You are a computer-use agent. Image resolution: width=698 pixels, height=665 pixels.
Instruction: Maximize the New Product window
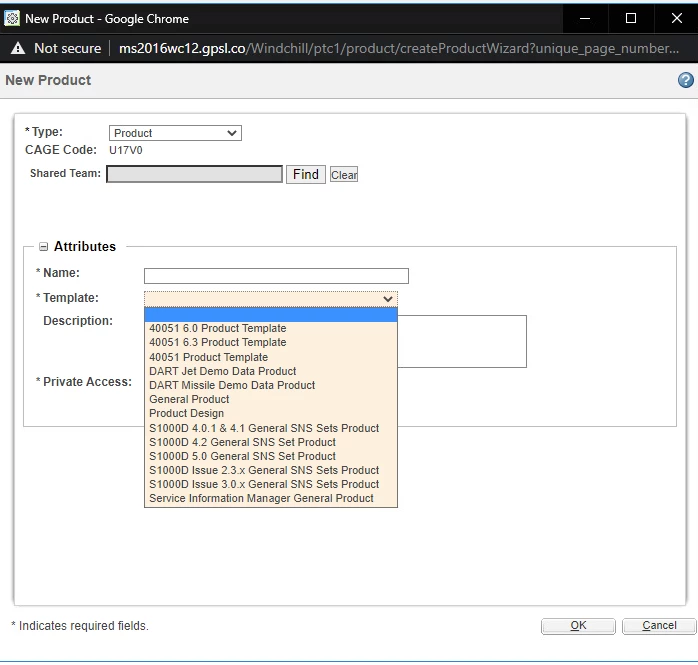(631, 18)
